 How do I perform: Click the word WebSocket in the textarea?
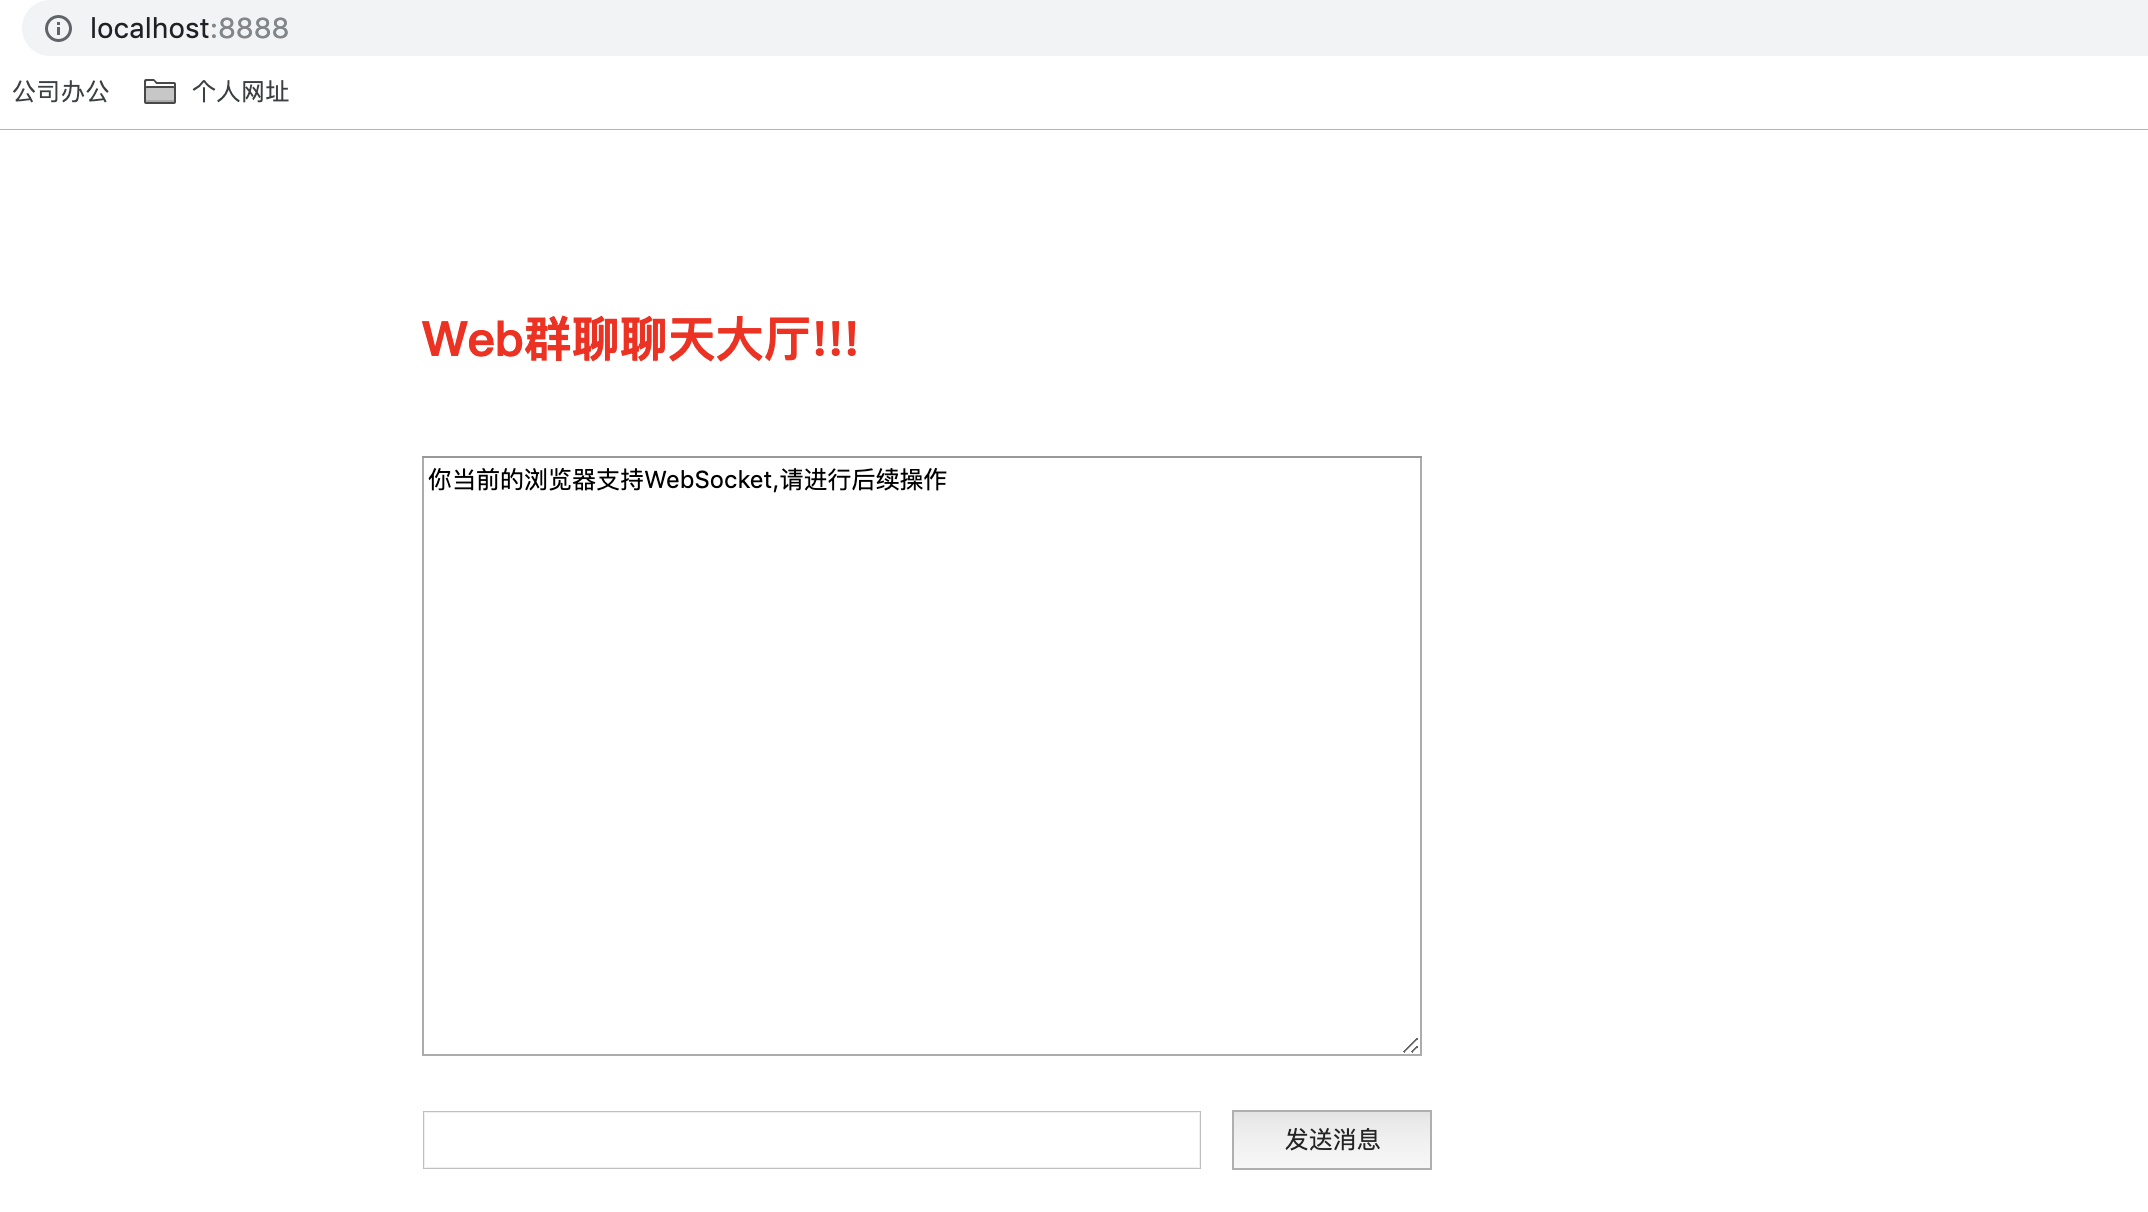tap(708, 480)
